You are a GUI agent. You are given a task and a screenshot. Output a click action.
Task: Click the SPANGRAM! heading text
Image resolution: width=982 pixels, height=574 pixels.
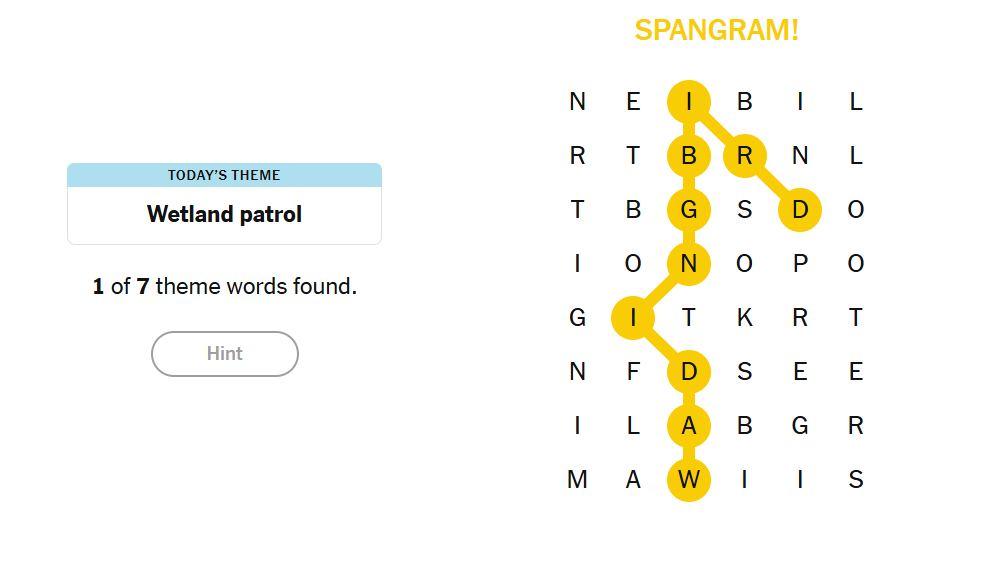[716, 30]
